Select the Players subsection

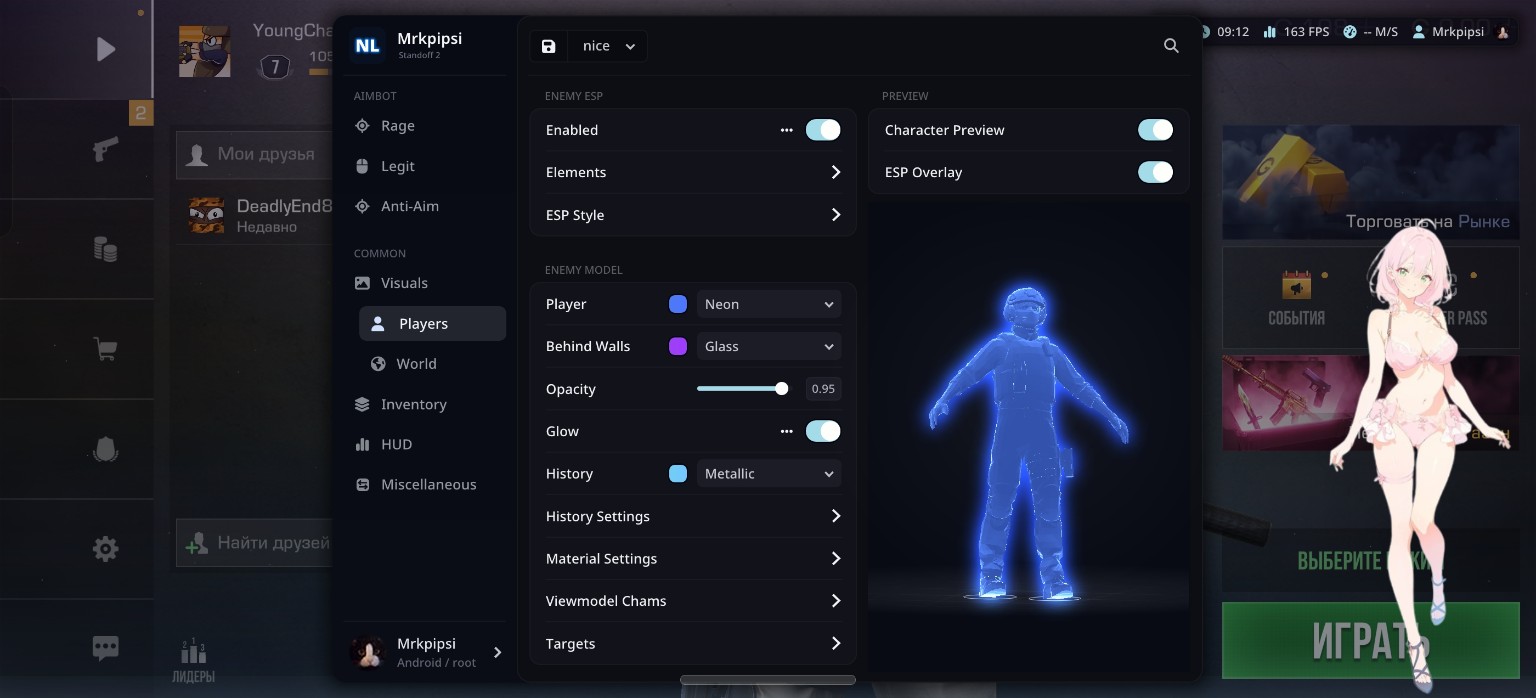[432, 324]
